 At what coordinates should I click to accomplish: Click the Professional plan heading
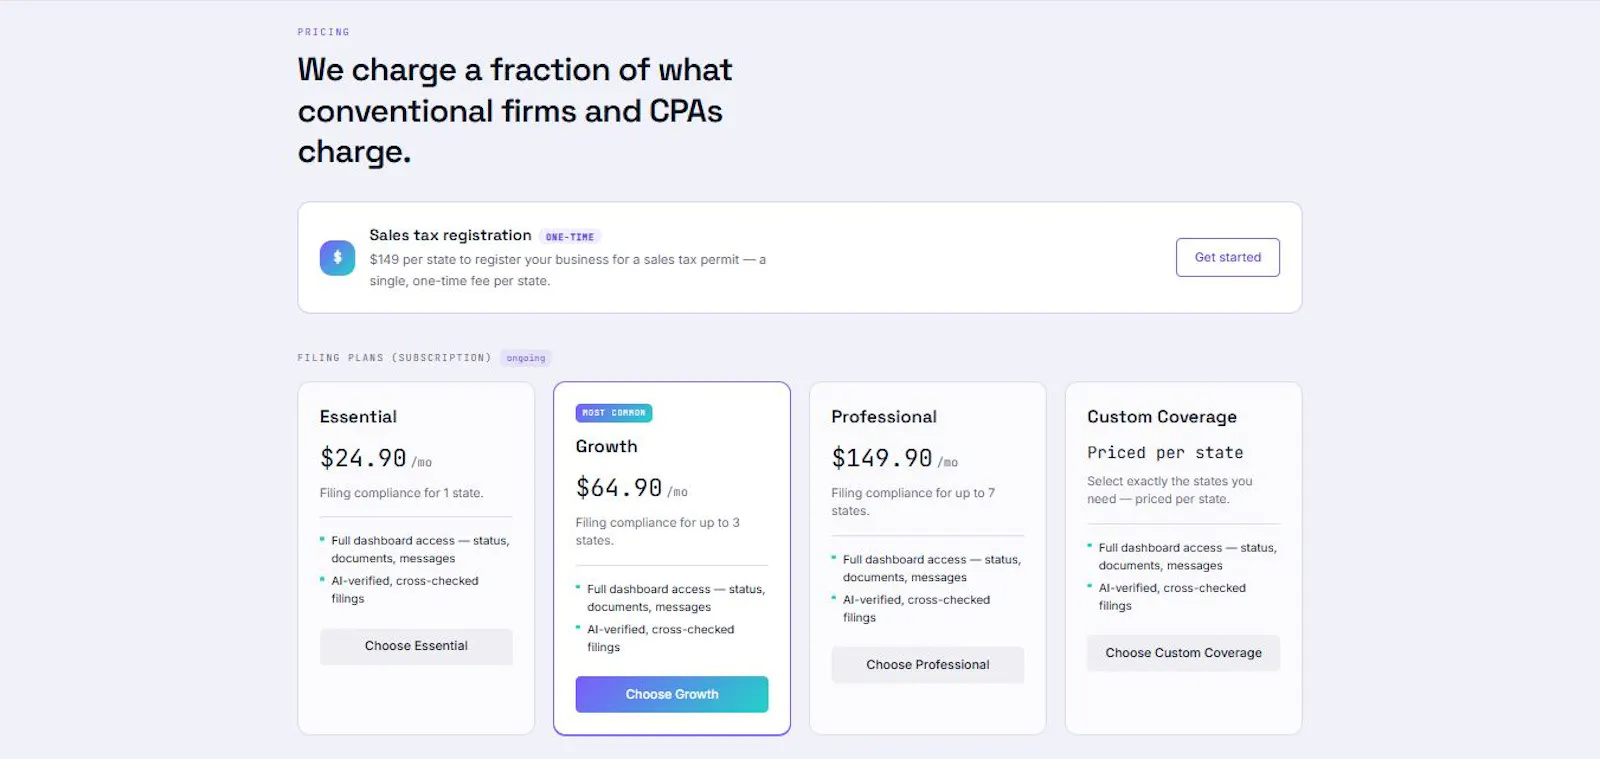click(884, 417)
